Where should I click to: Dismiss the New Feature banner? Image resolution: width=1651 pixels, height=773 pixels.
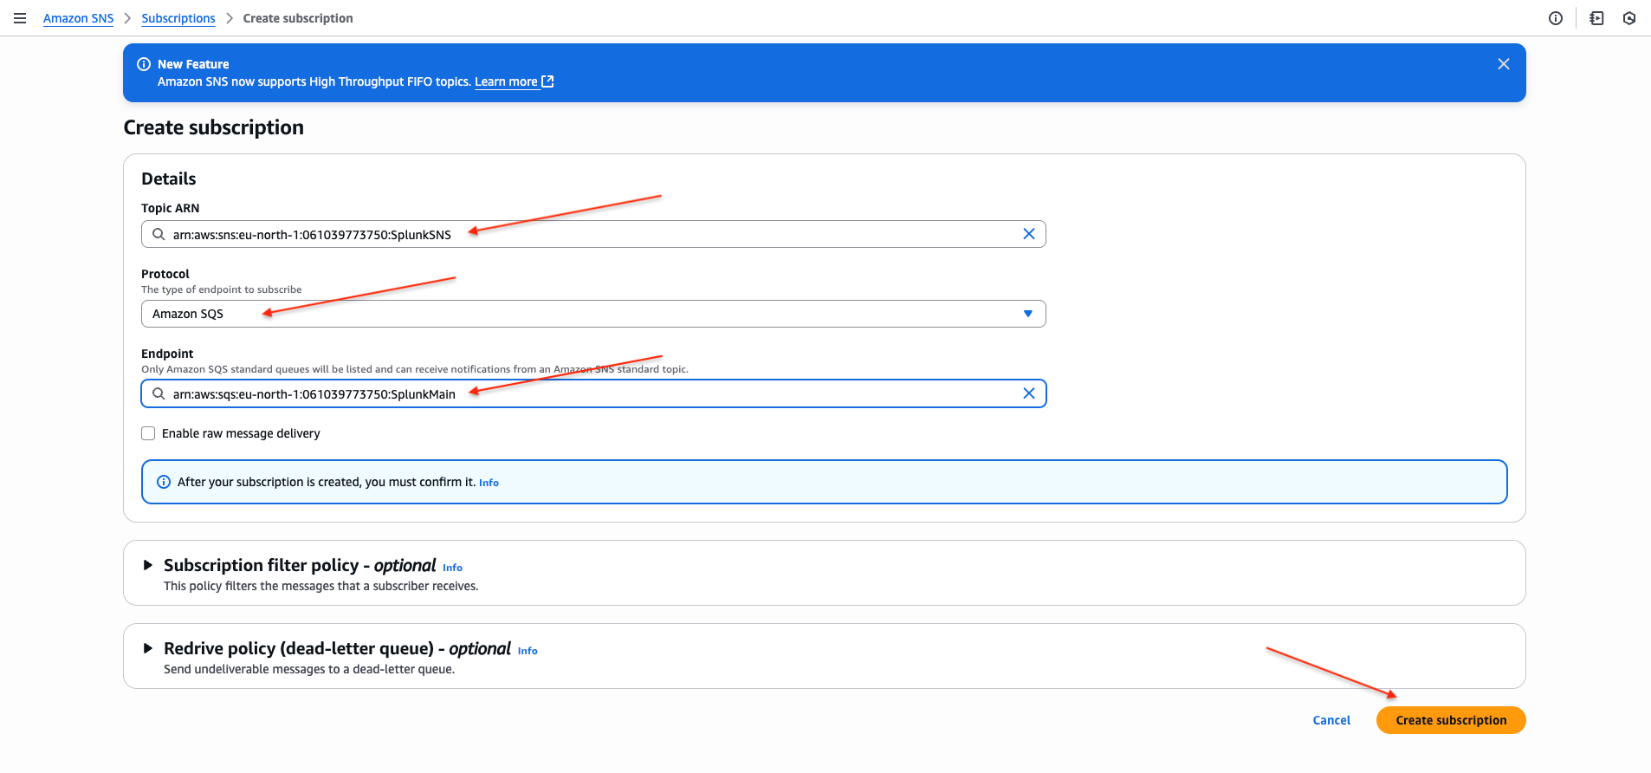pos(1503,64)
